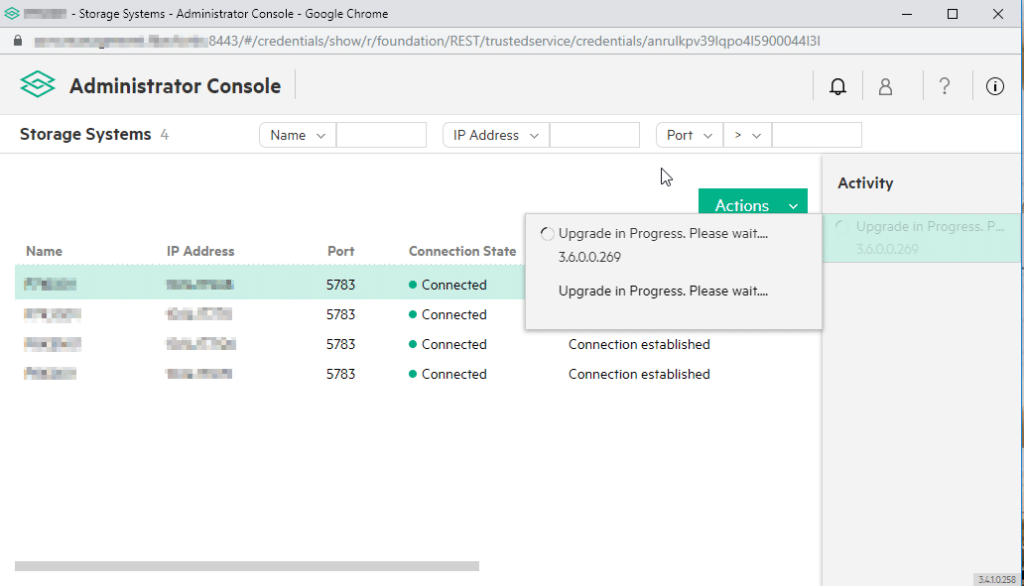Click the address bar lock icon
The width and height of the screenshot is (1024, 586).
point(18,41)
